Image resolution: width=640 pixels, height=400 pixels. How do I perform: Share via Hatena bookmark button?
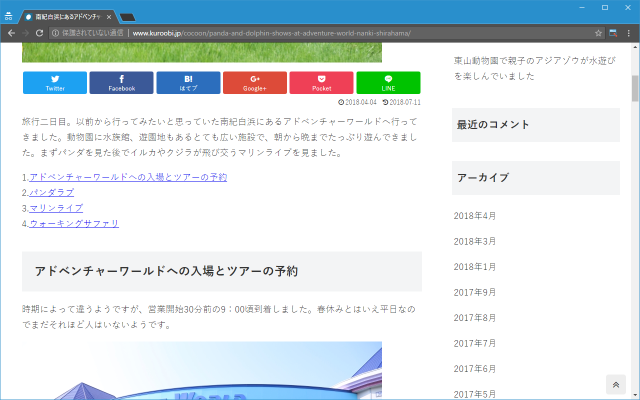click(188, 83)
